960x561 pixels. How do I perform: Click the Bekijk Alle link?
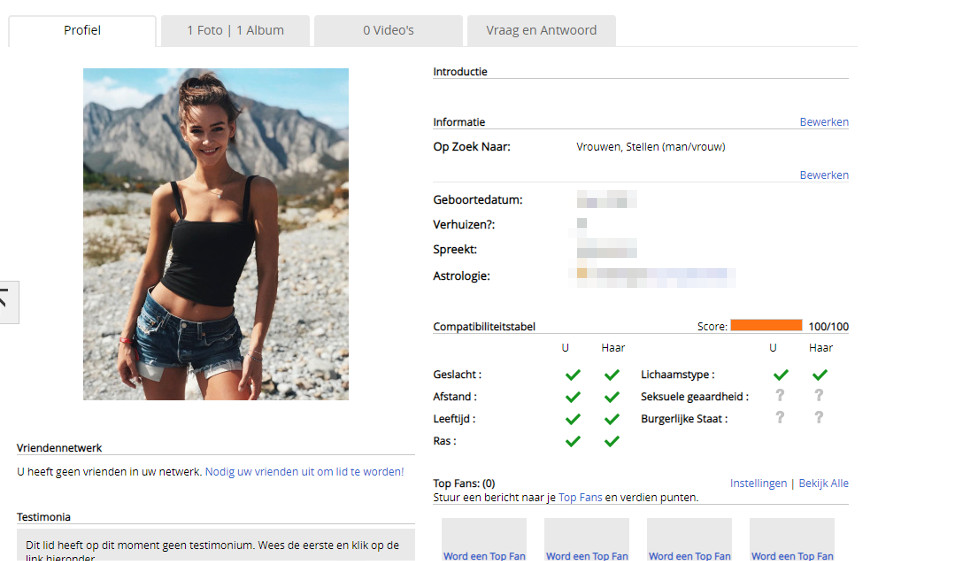823,483
